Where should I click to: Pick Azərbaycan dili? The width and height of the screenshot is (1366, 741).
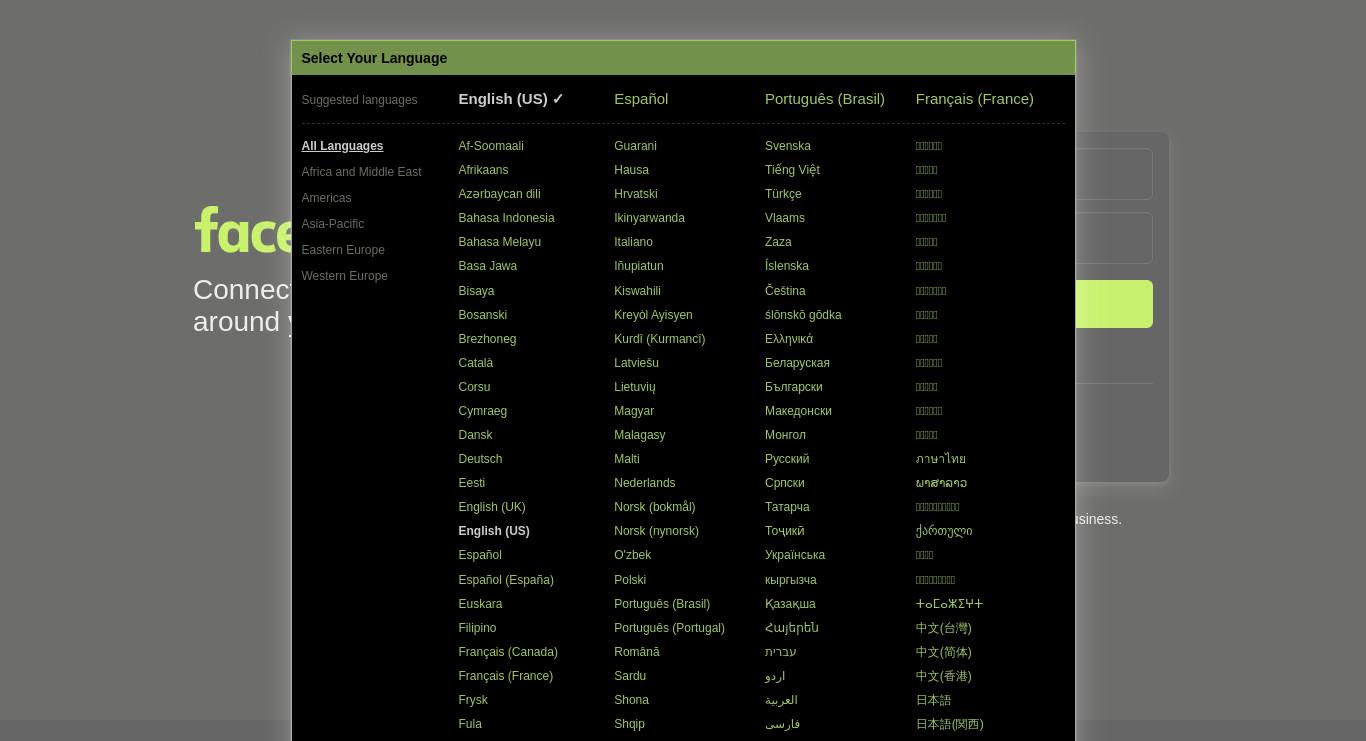pos(499,194)
